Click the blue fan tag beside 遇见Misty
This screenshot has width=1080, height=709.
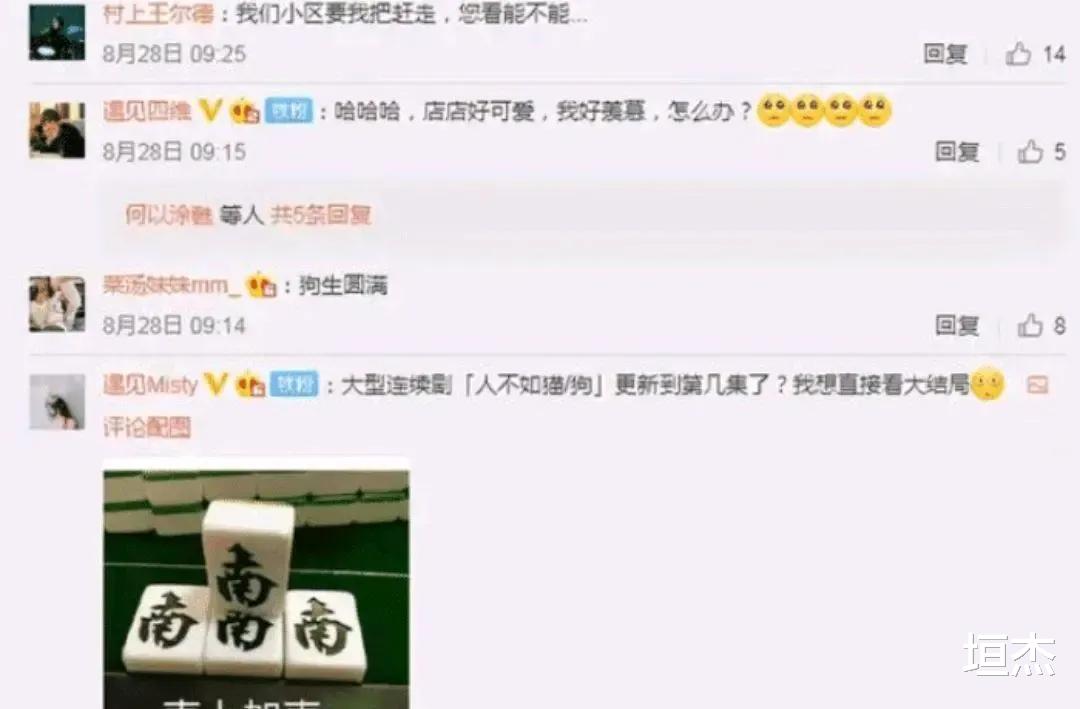(x=295, y=384)
